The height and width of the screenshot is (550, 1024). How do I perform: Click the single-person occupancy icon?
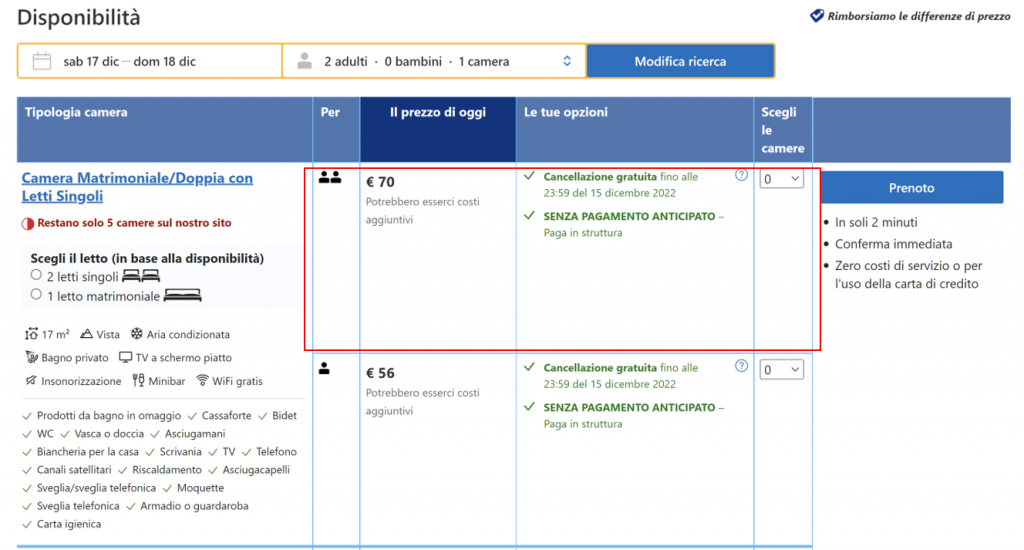coord(324,369)
